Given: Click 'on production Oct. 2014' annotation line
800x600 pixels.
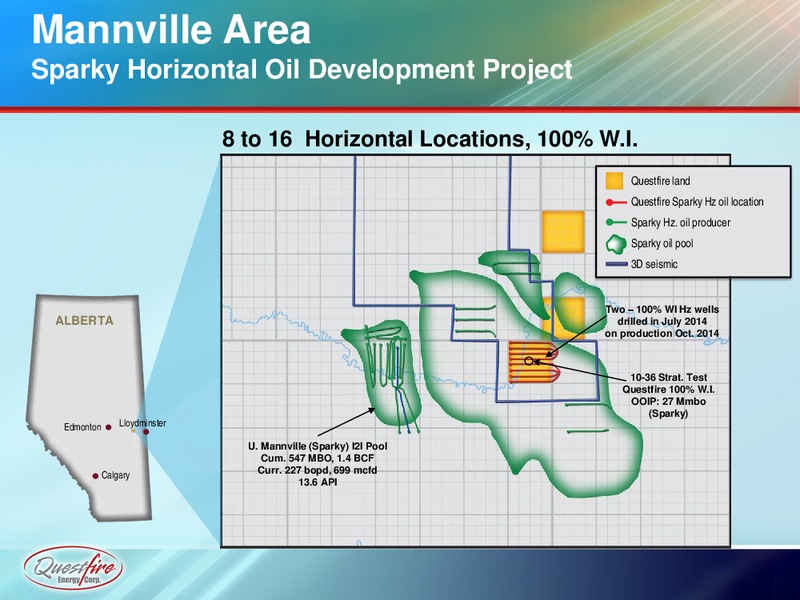Looking at the screenshot, I should 662,333.
